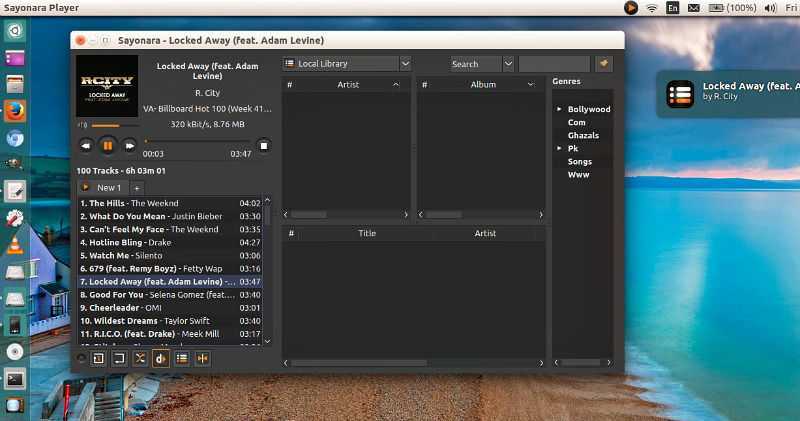This screenshot has width=800, height=421.
Task: Open the battery indicator menu
Action: [x=733, y=8]
